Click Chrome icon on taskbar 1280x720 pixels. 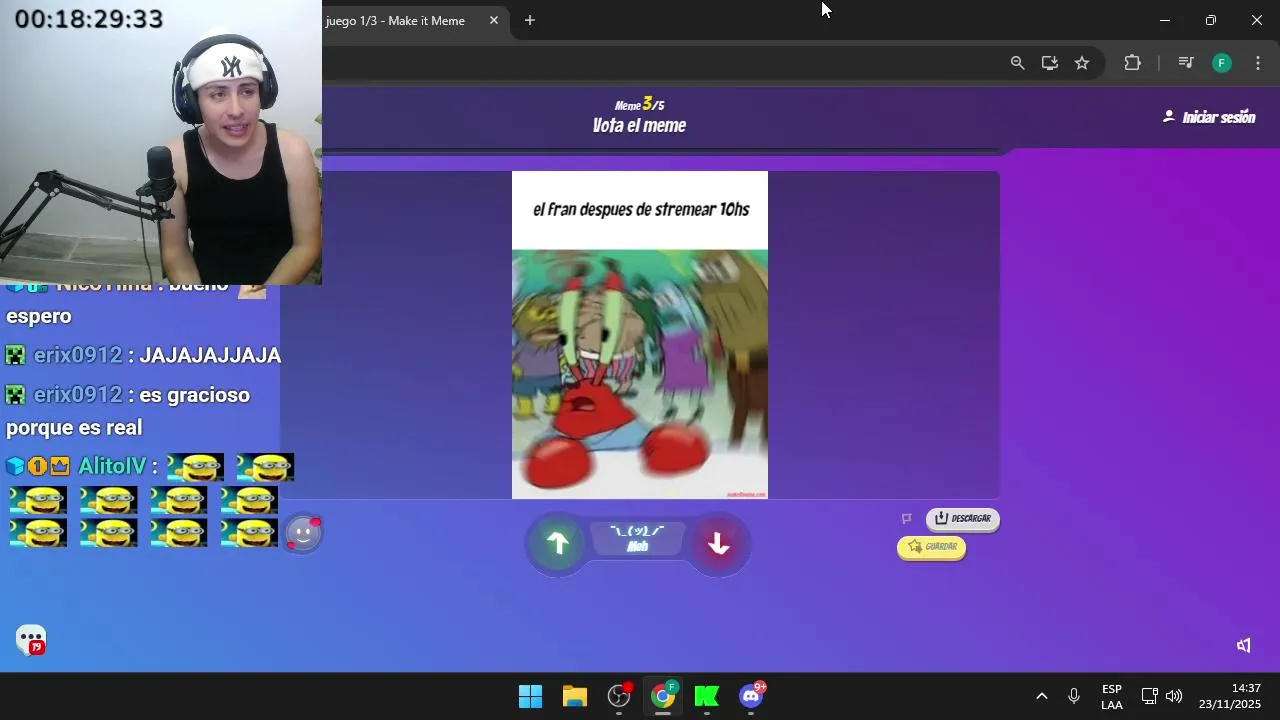pyautogui.click(x=663, y=696)
